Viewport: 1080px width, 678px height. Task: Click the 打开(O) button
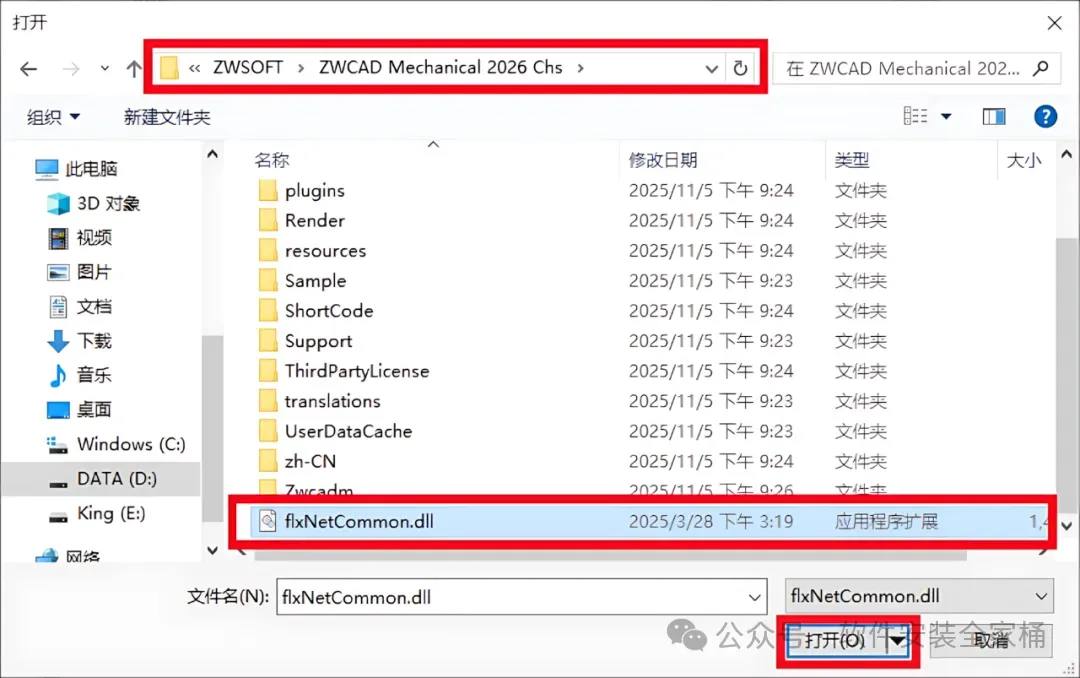click(835, 641)
